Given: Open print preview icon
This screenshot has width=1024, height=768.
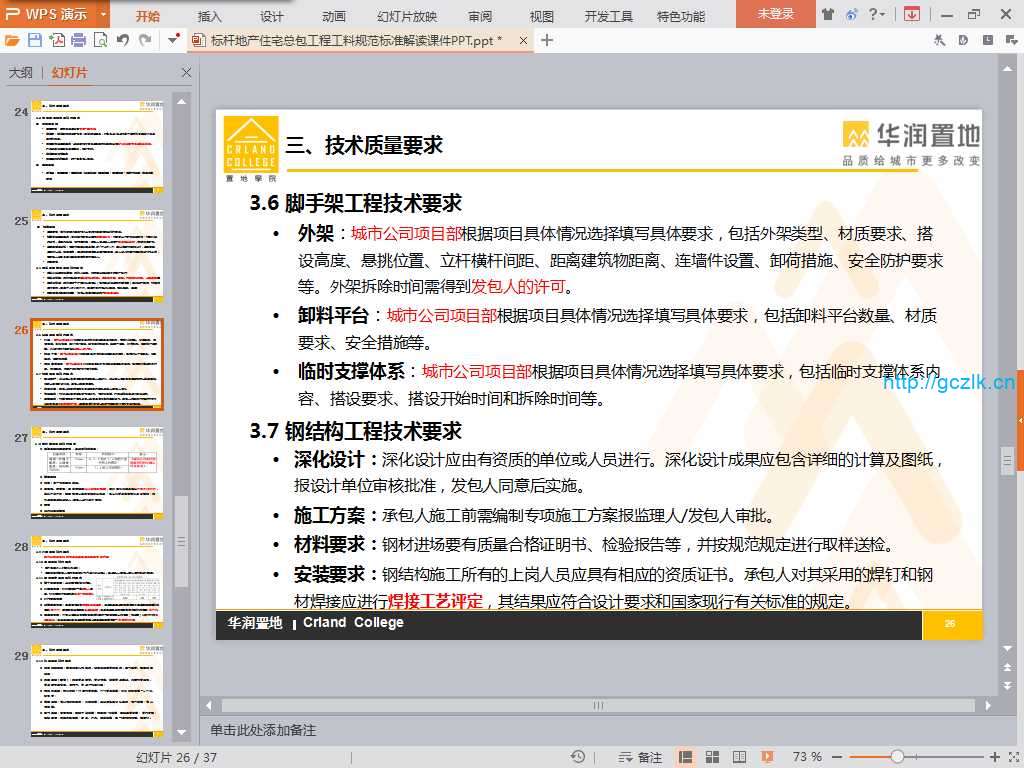Looking at the screenshot, I should 100,40.
